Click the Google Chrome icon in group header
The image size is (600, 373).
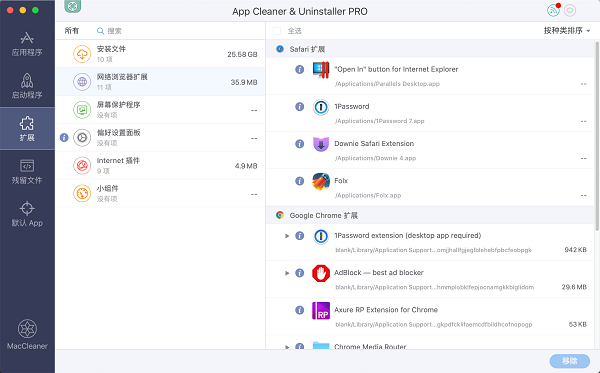280,215
